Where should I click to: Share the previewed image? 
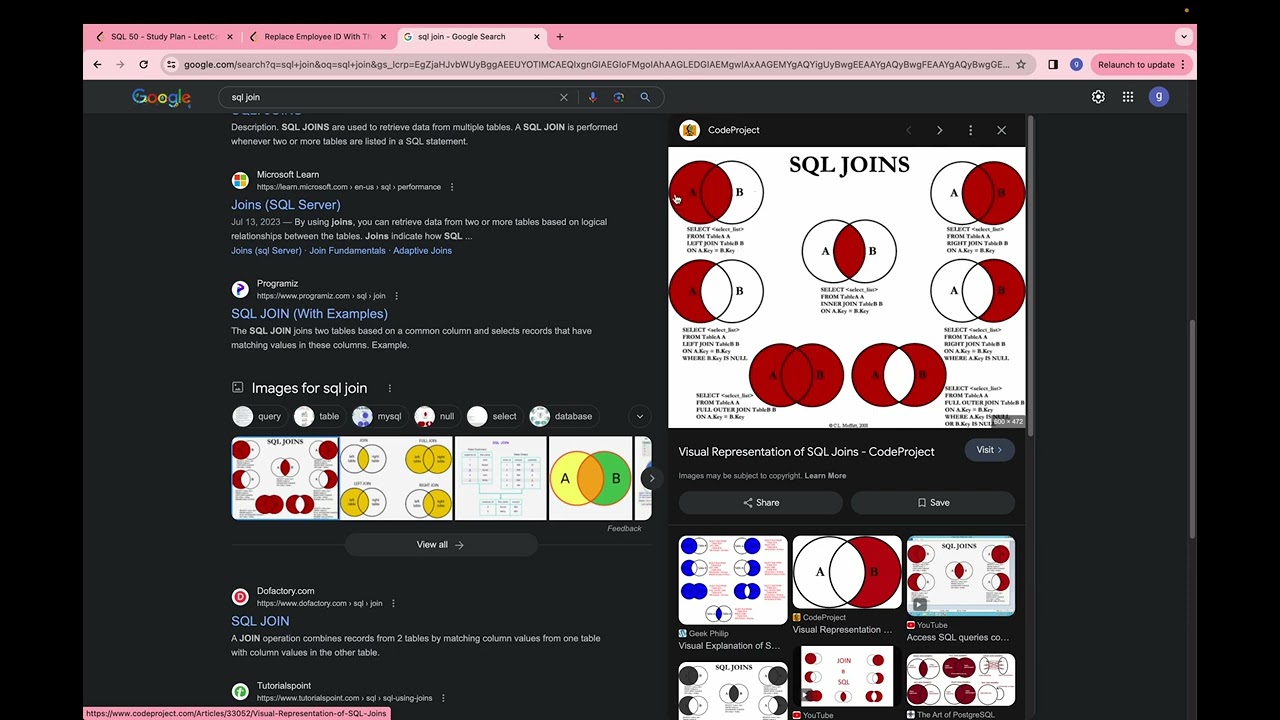(x=761, y=503)
